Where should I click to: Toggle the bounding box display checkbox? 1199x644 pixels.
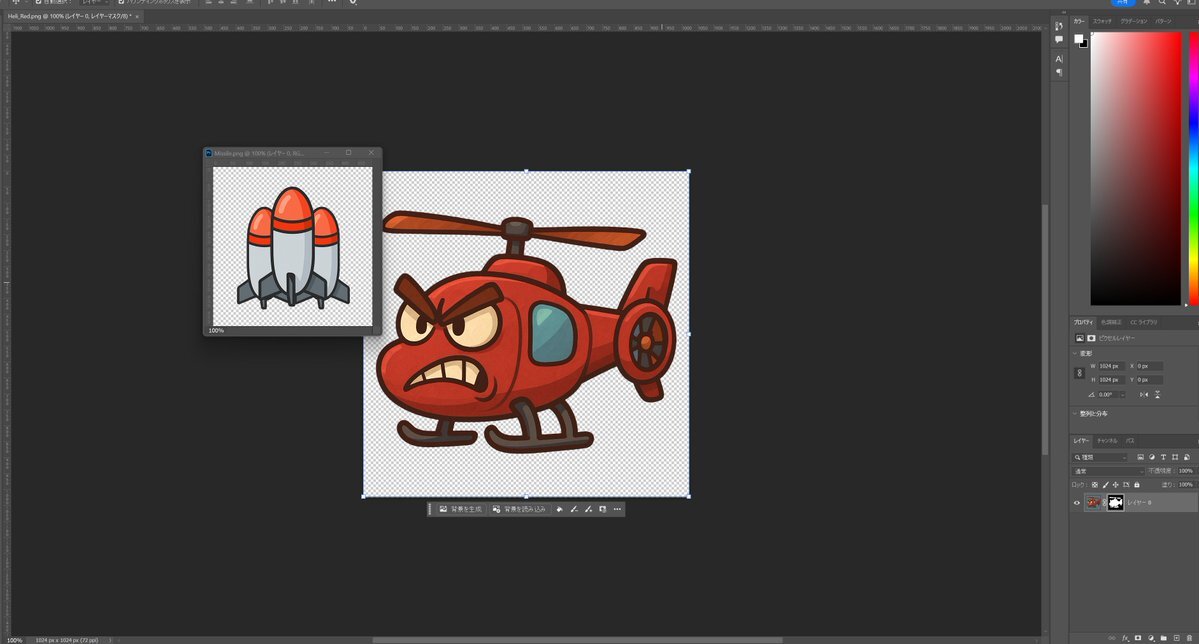click(x=121, y=2)
